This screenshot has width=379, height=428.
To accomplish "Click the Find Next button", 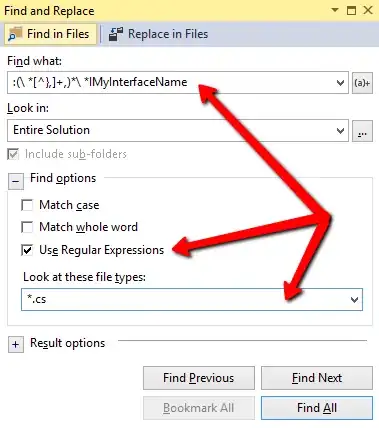I will click(x=317, y=378).
